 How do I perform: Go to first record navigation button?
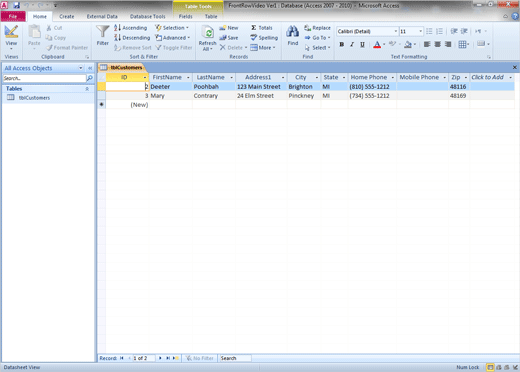tap(122, 358)
